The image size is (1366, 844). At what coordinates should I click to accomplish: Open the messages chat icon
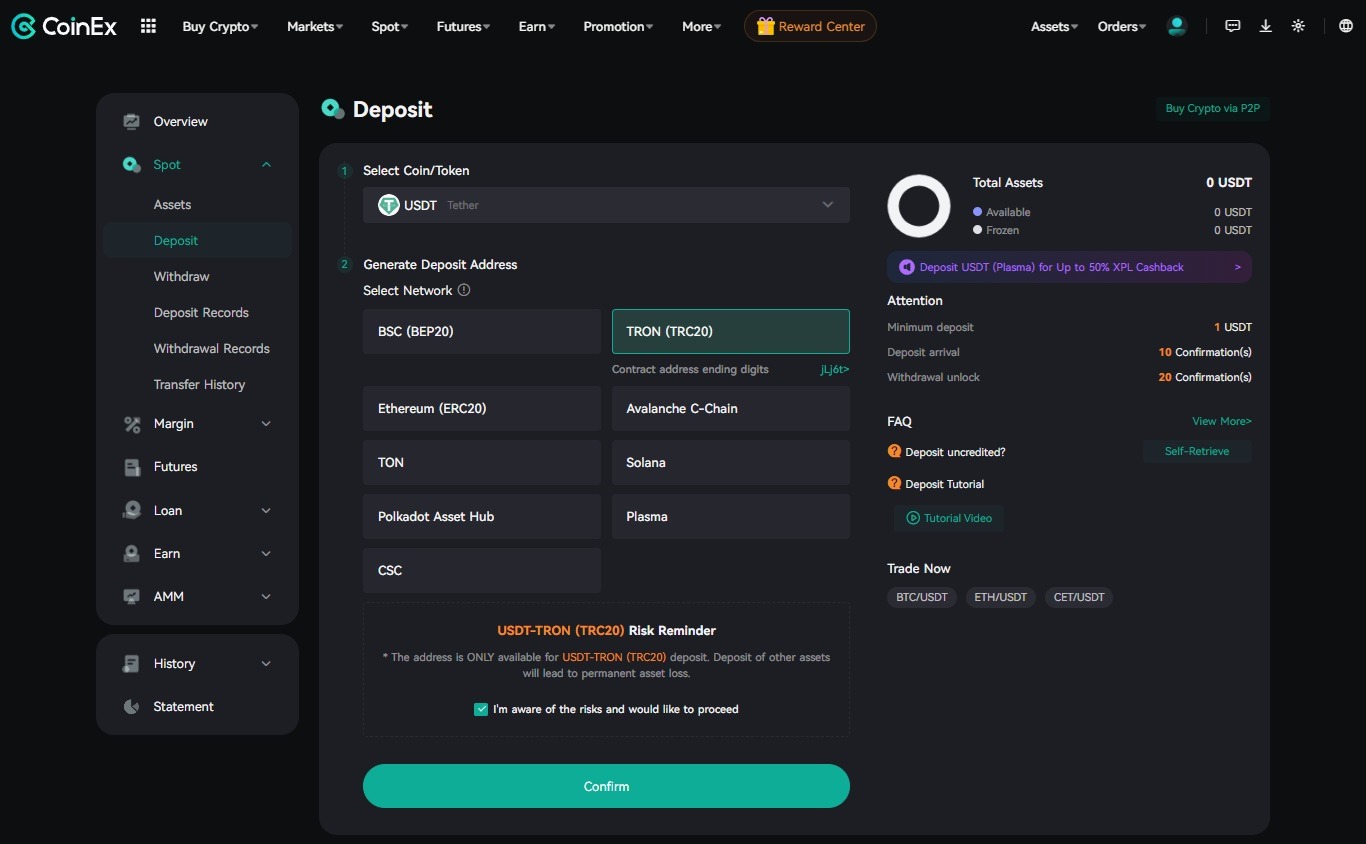[x=1233, y=27]
